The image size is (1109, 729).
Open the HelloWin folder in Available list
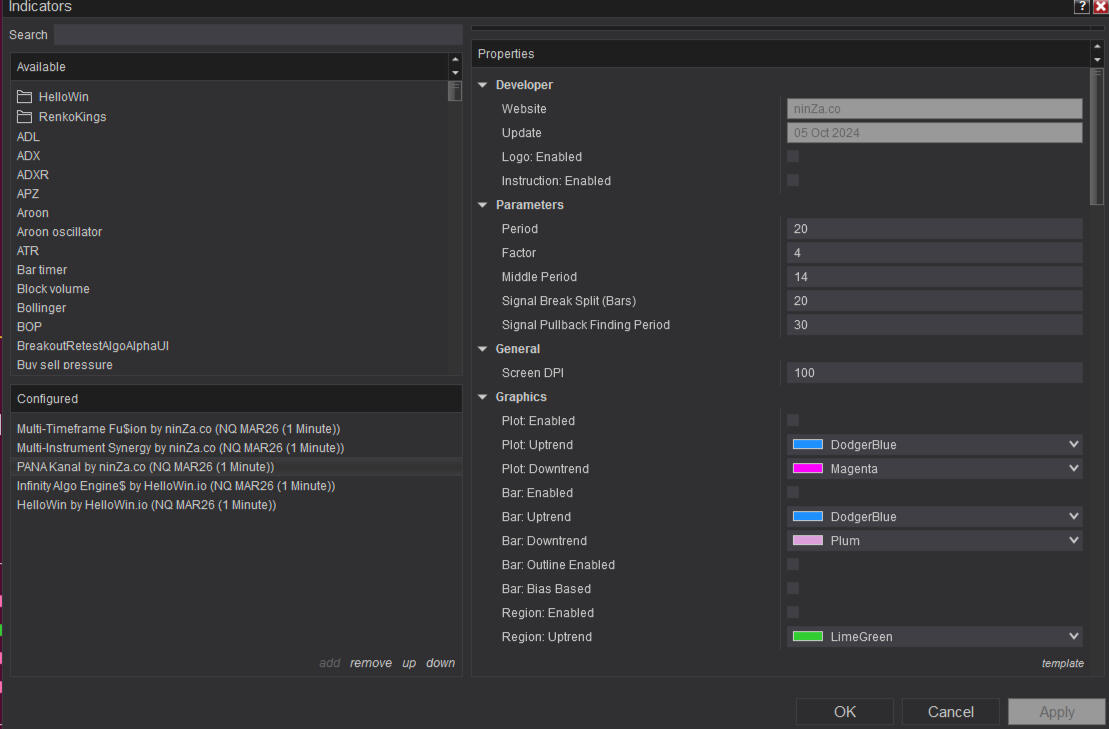63,97
